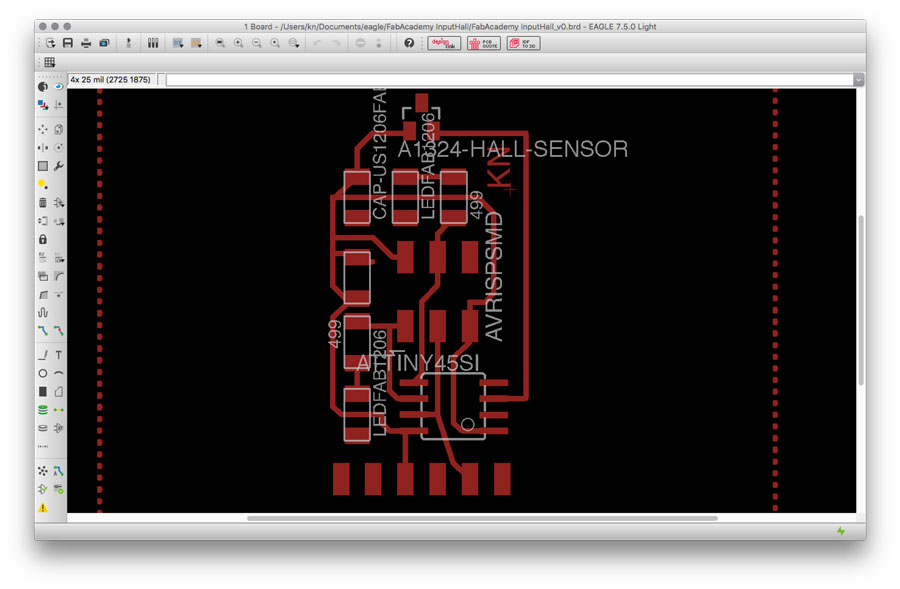
Task: Select the Mark tool
Action: coord(59,104)
